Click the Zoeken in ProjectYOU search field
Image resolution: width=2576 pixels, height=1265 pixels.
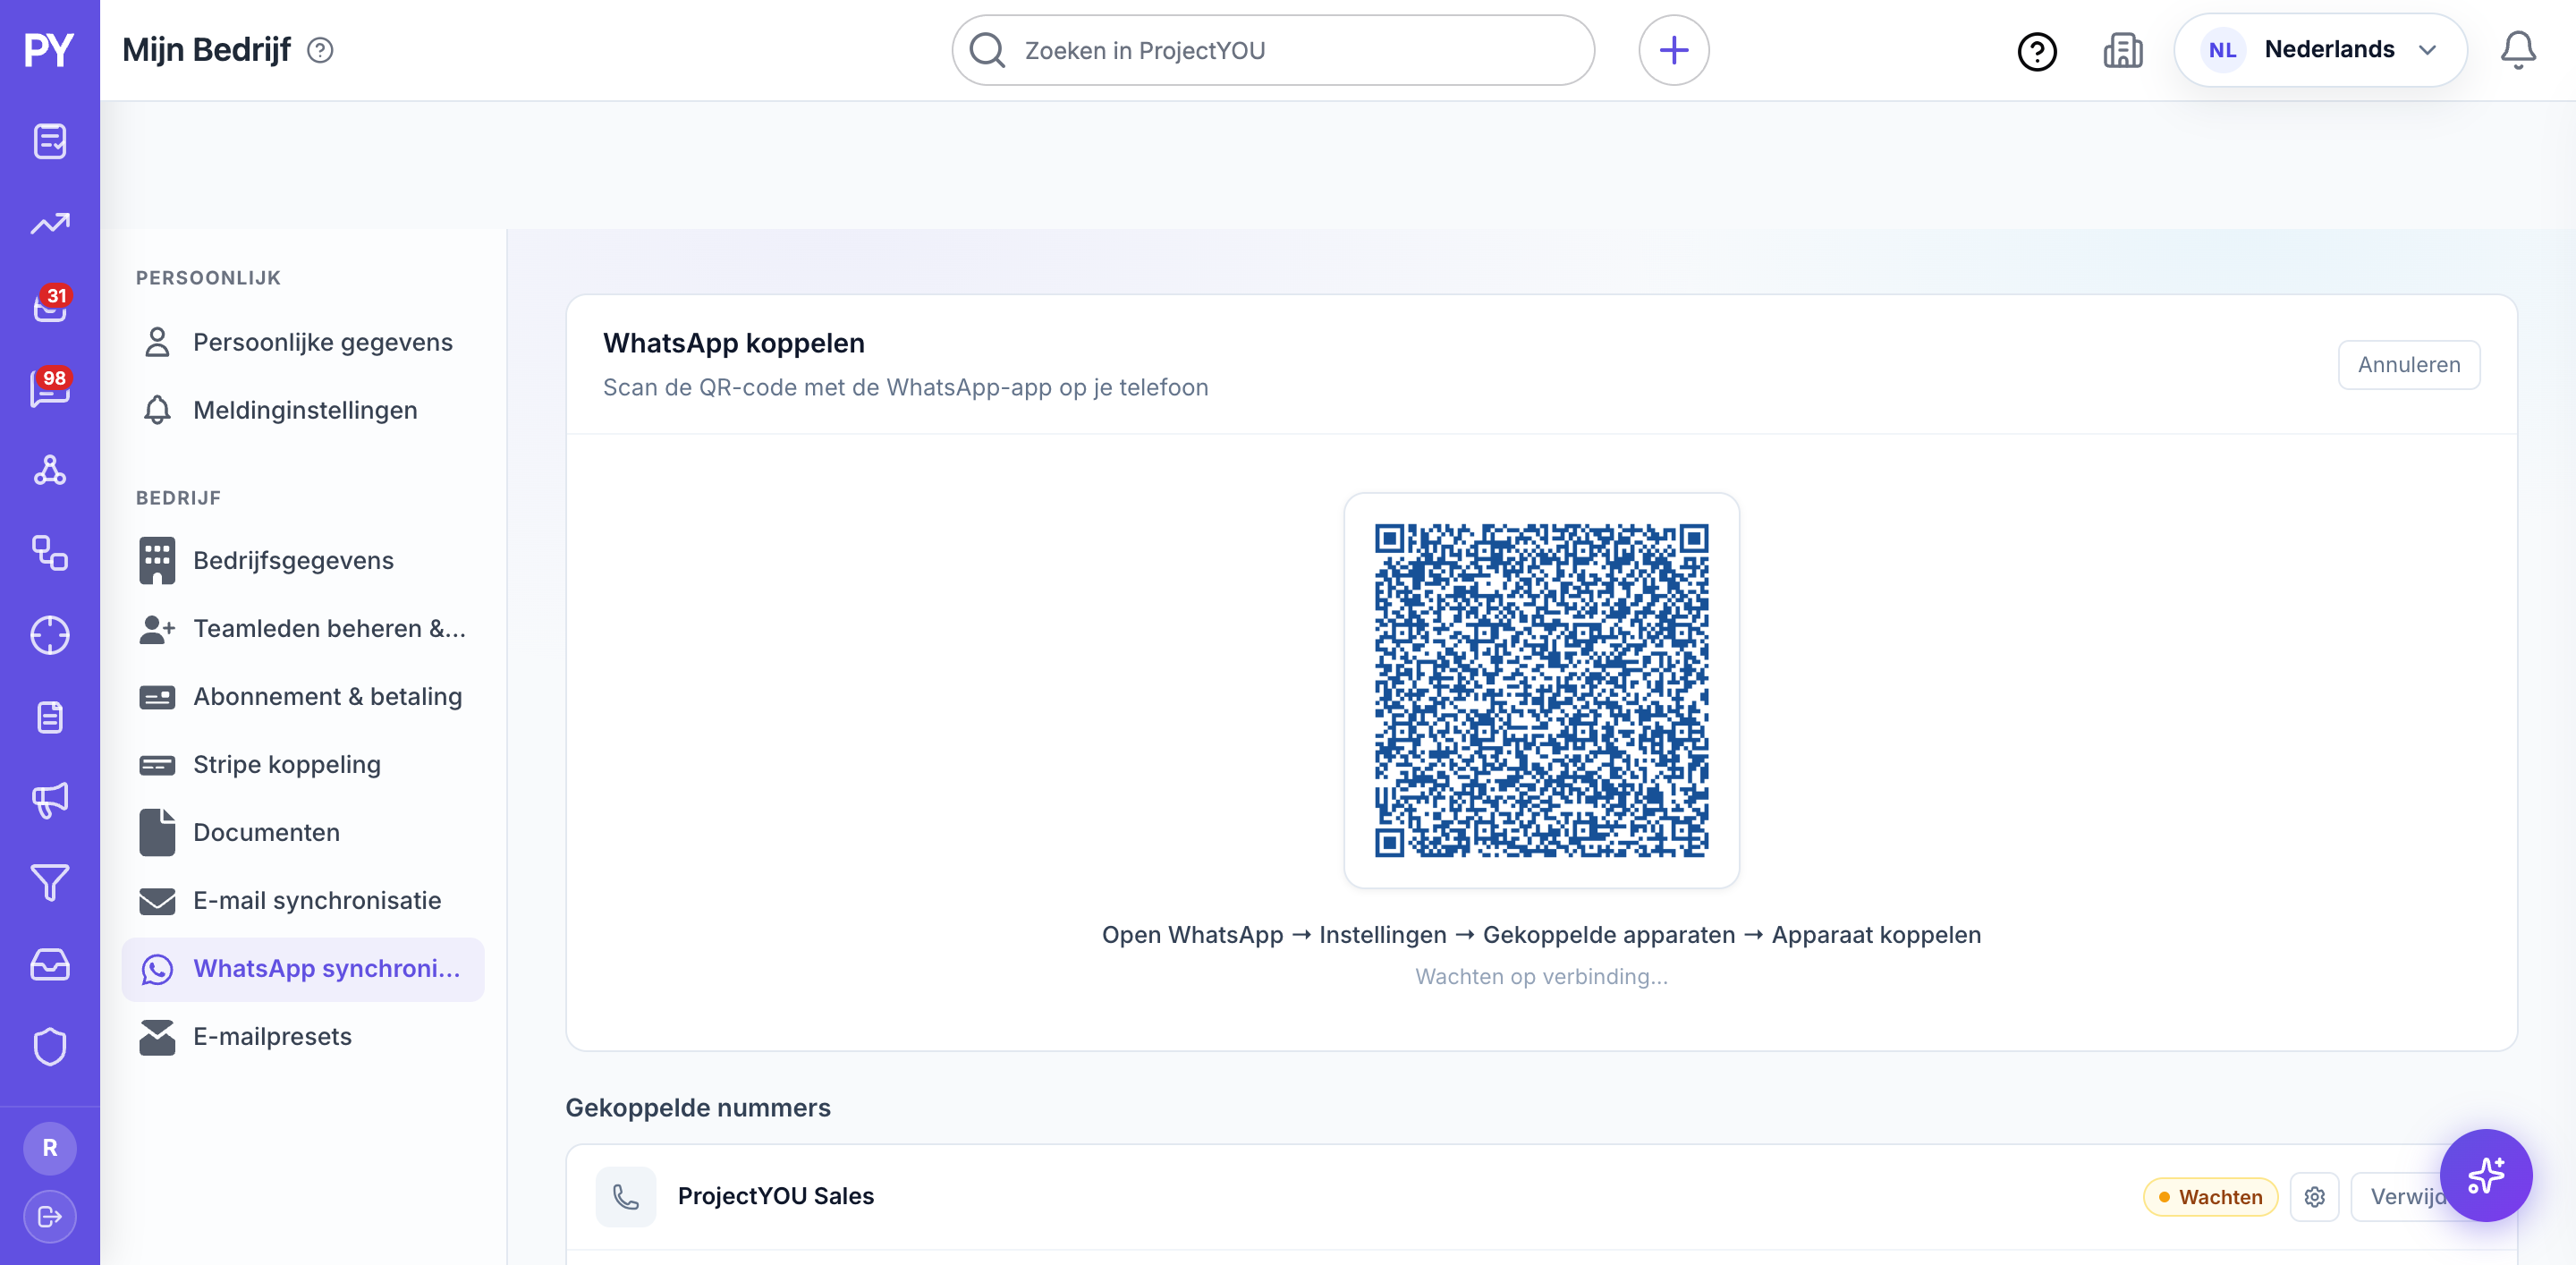tap(1273, 50)
